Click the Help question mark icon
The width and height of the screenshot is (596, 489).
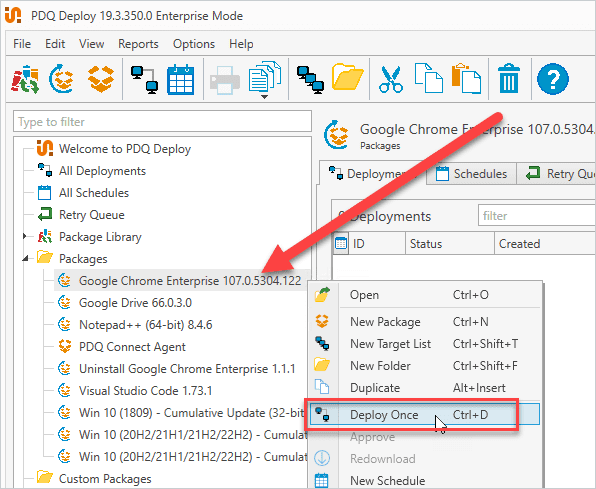553,79
